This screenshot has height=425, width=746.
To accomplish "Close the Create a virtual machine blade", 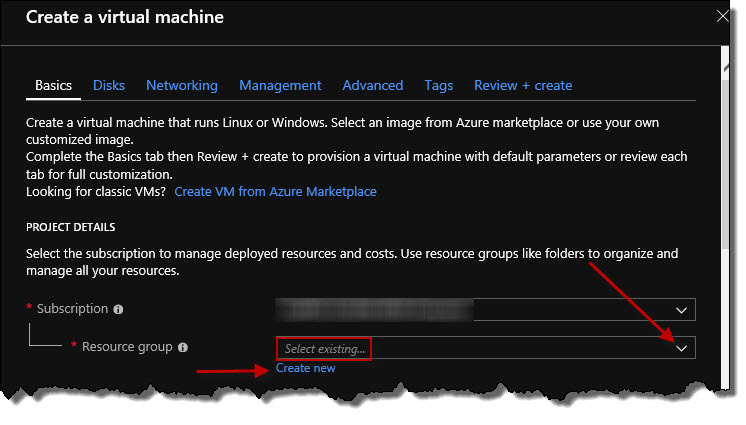I will tap(722, 16).
